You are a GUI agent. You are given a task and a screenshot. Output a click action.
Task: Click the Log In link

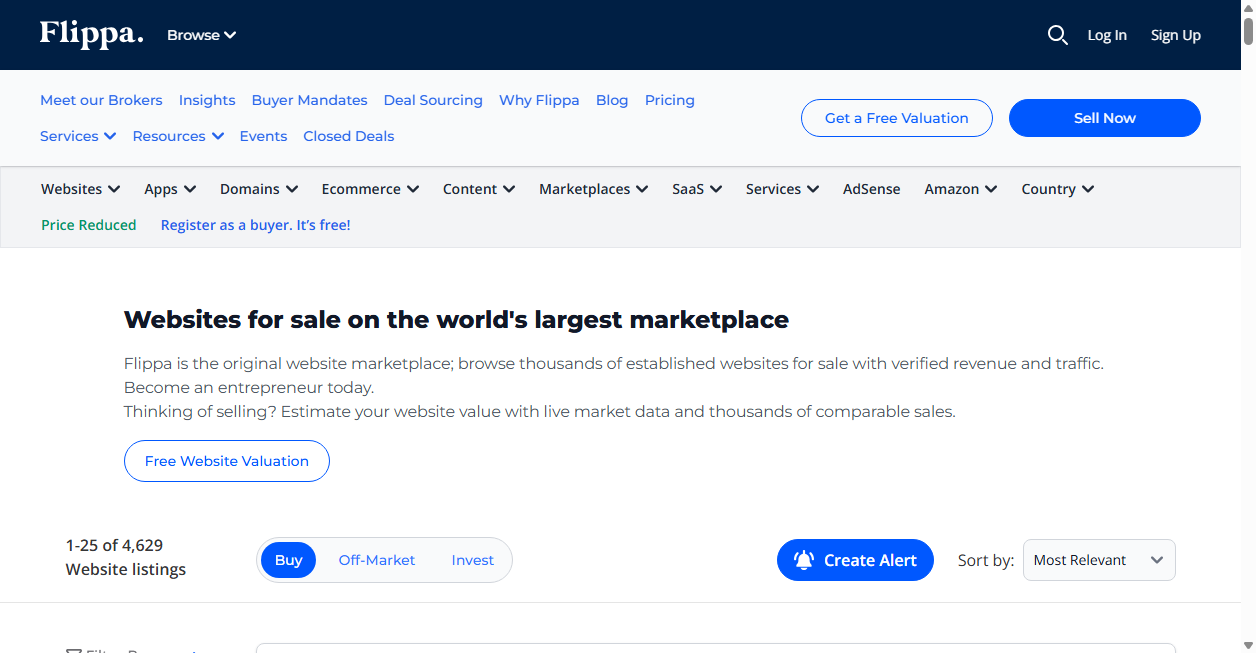[x=1107, y=35]
